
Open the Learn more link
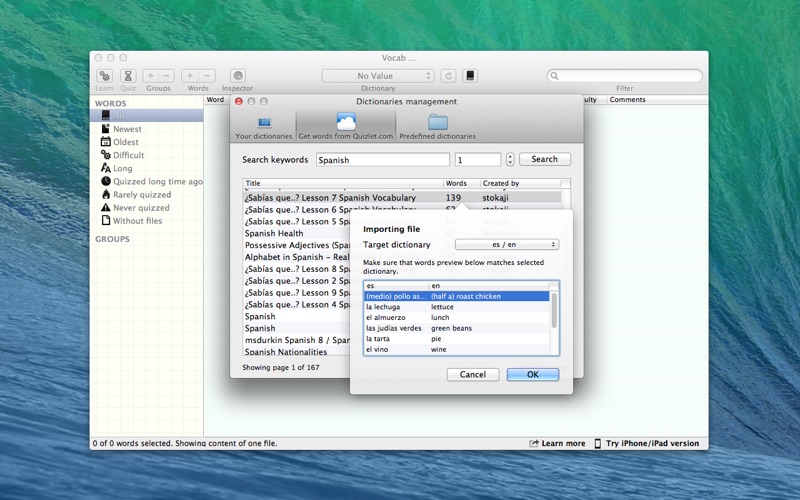tap(557, 443)
